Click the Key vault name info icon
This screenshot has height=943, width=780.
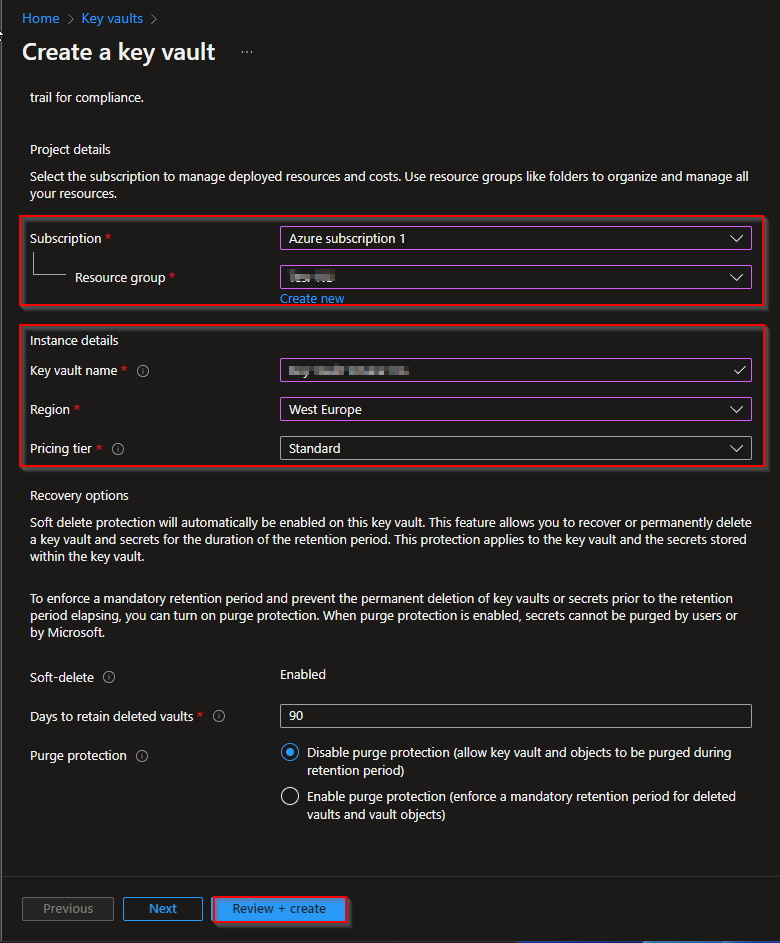[x=143, y=371]
